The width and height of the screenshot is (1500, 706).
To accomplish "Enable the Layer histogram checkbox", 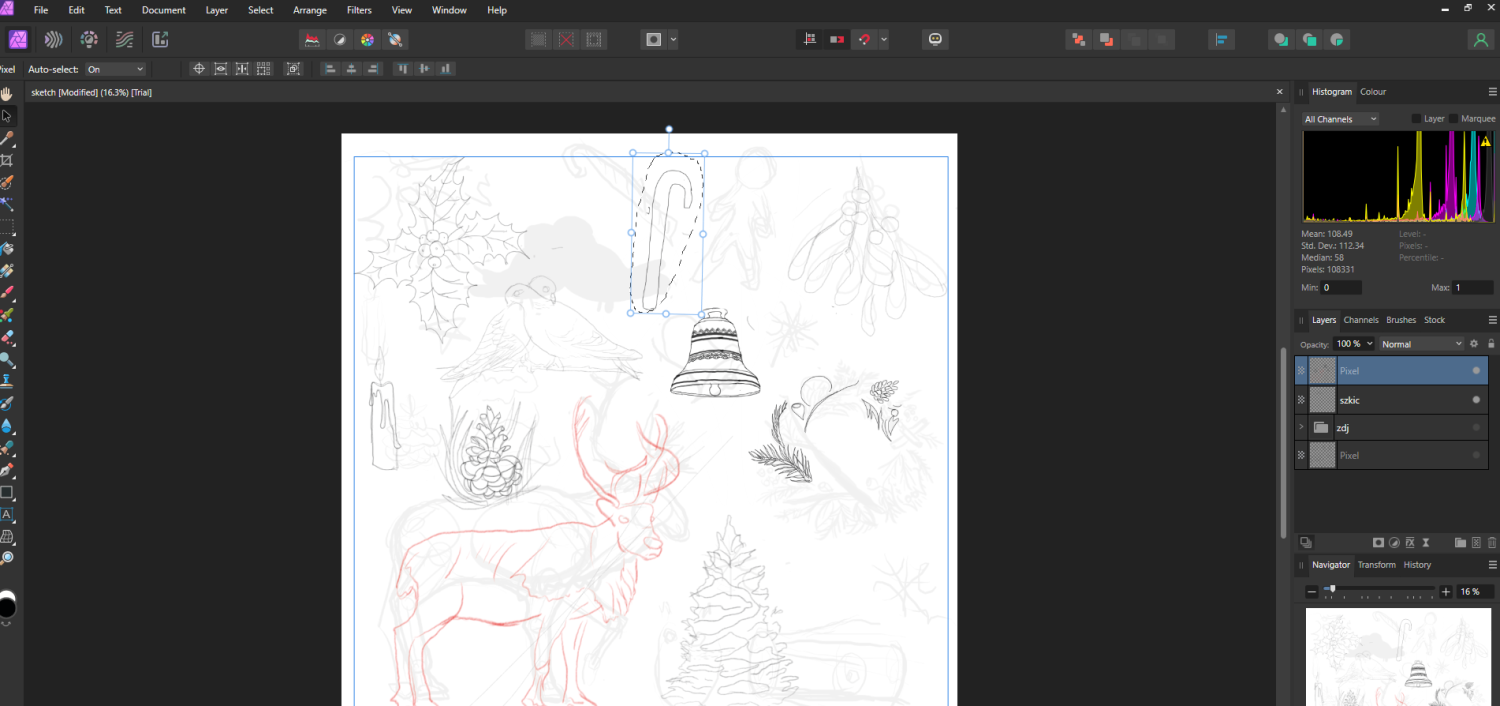I will click(x=1416, y=119).
